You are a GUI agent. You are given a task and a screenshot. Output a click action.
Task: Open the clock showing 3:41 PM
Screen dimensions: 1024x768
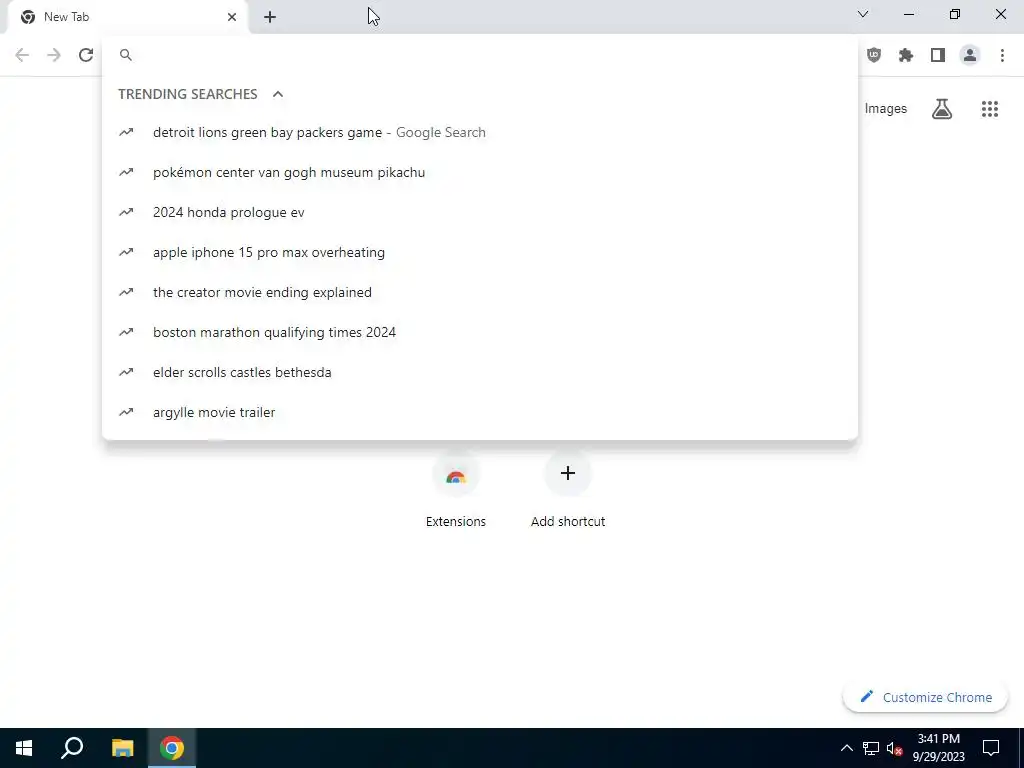tap(938, 748)
